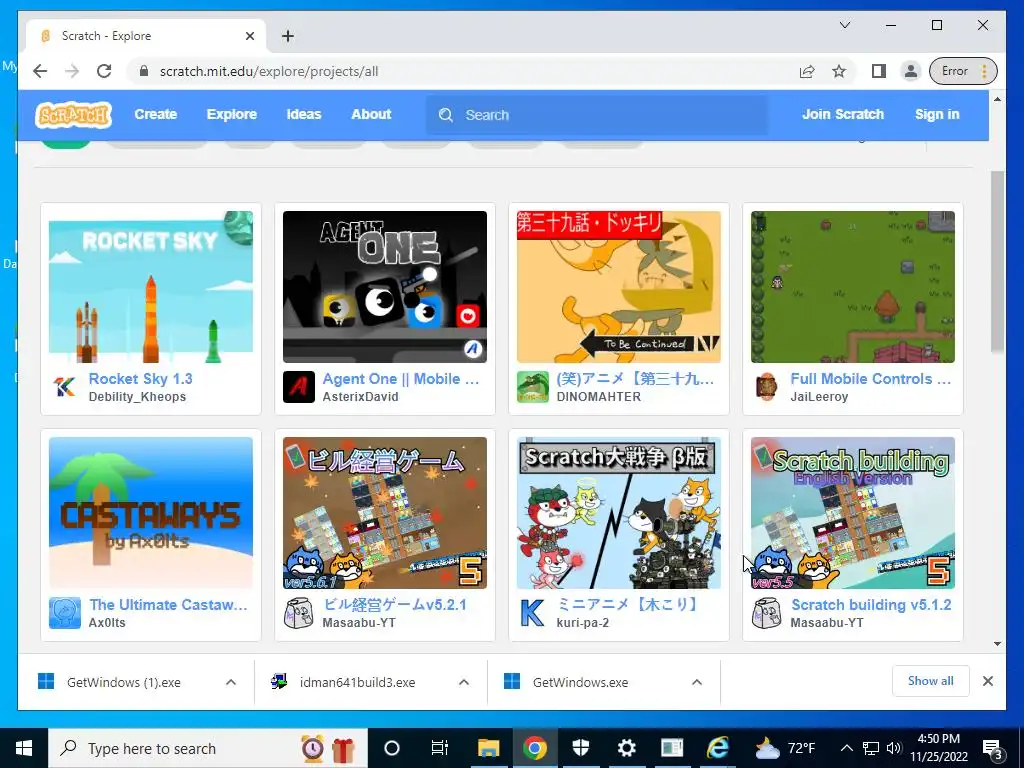
Task: Click Windows taskbar search box
Action: (208, 748)
